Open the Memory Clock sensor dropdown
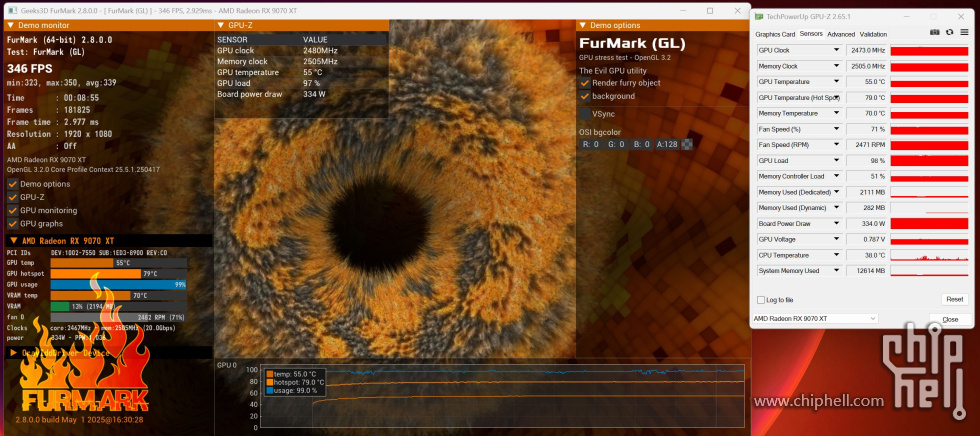This screenshot has width=980, height=436. (836, 66)
